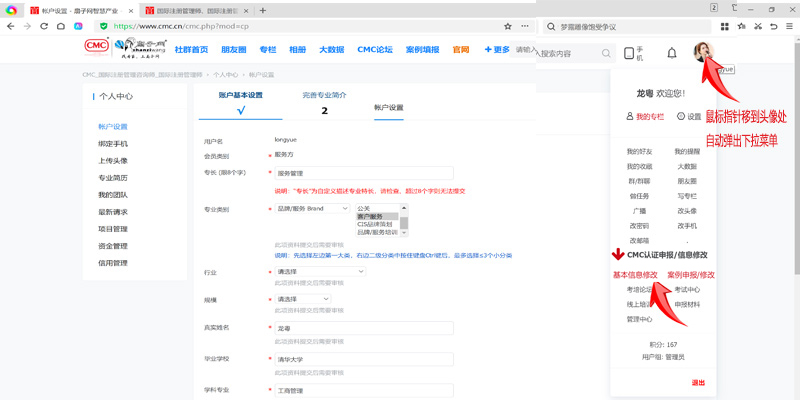The width and height of the screenshot is (800, 400).
Task: Click the subcategory list scroll down arrow
Action: 404,233
